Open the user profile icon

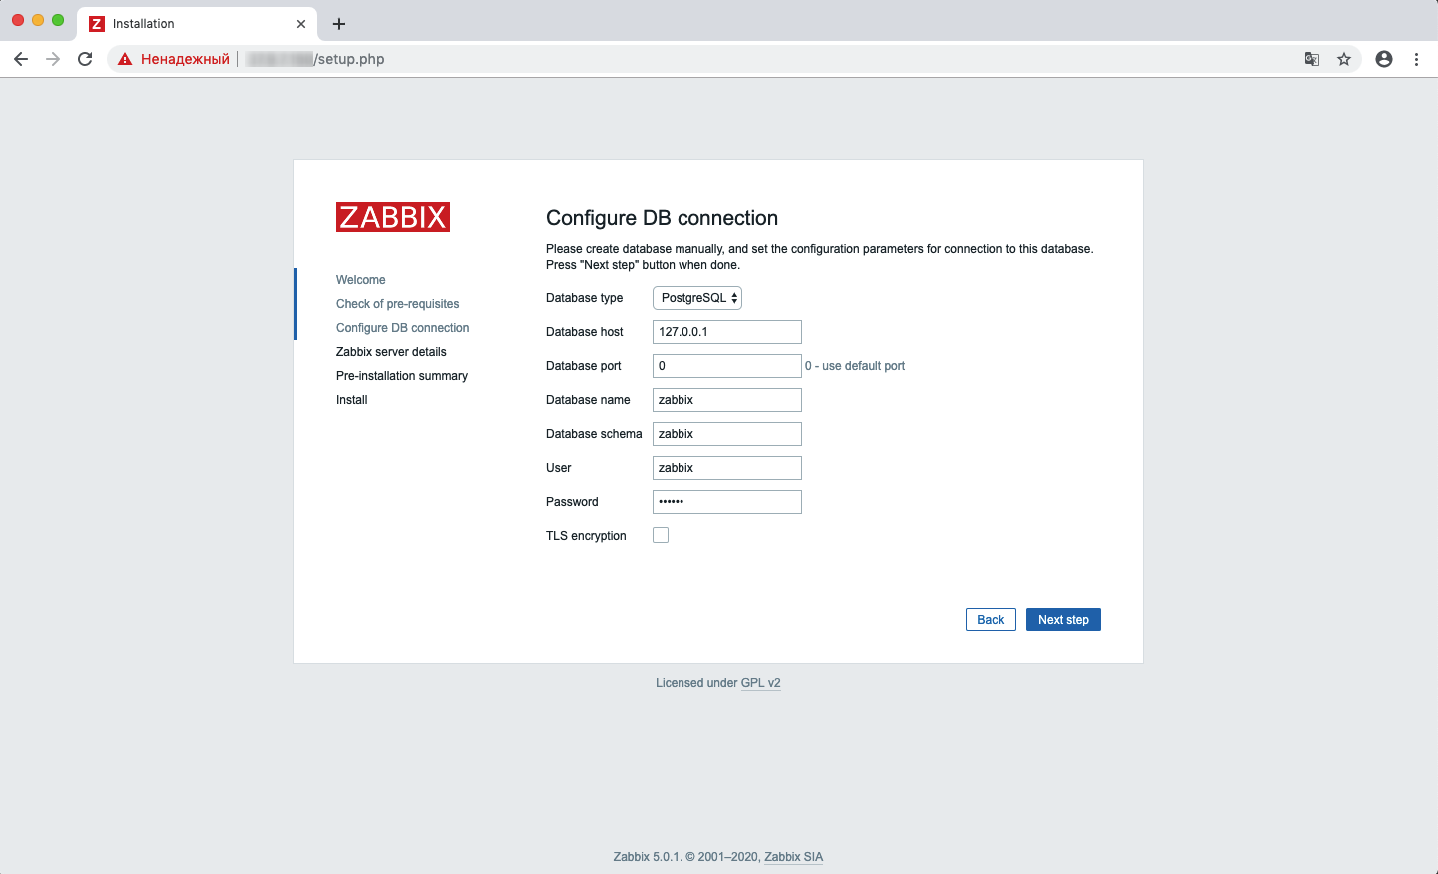click(1384, 59)
